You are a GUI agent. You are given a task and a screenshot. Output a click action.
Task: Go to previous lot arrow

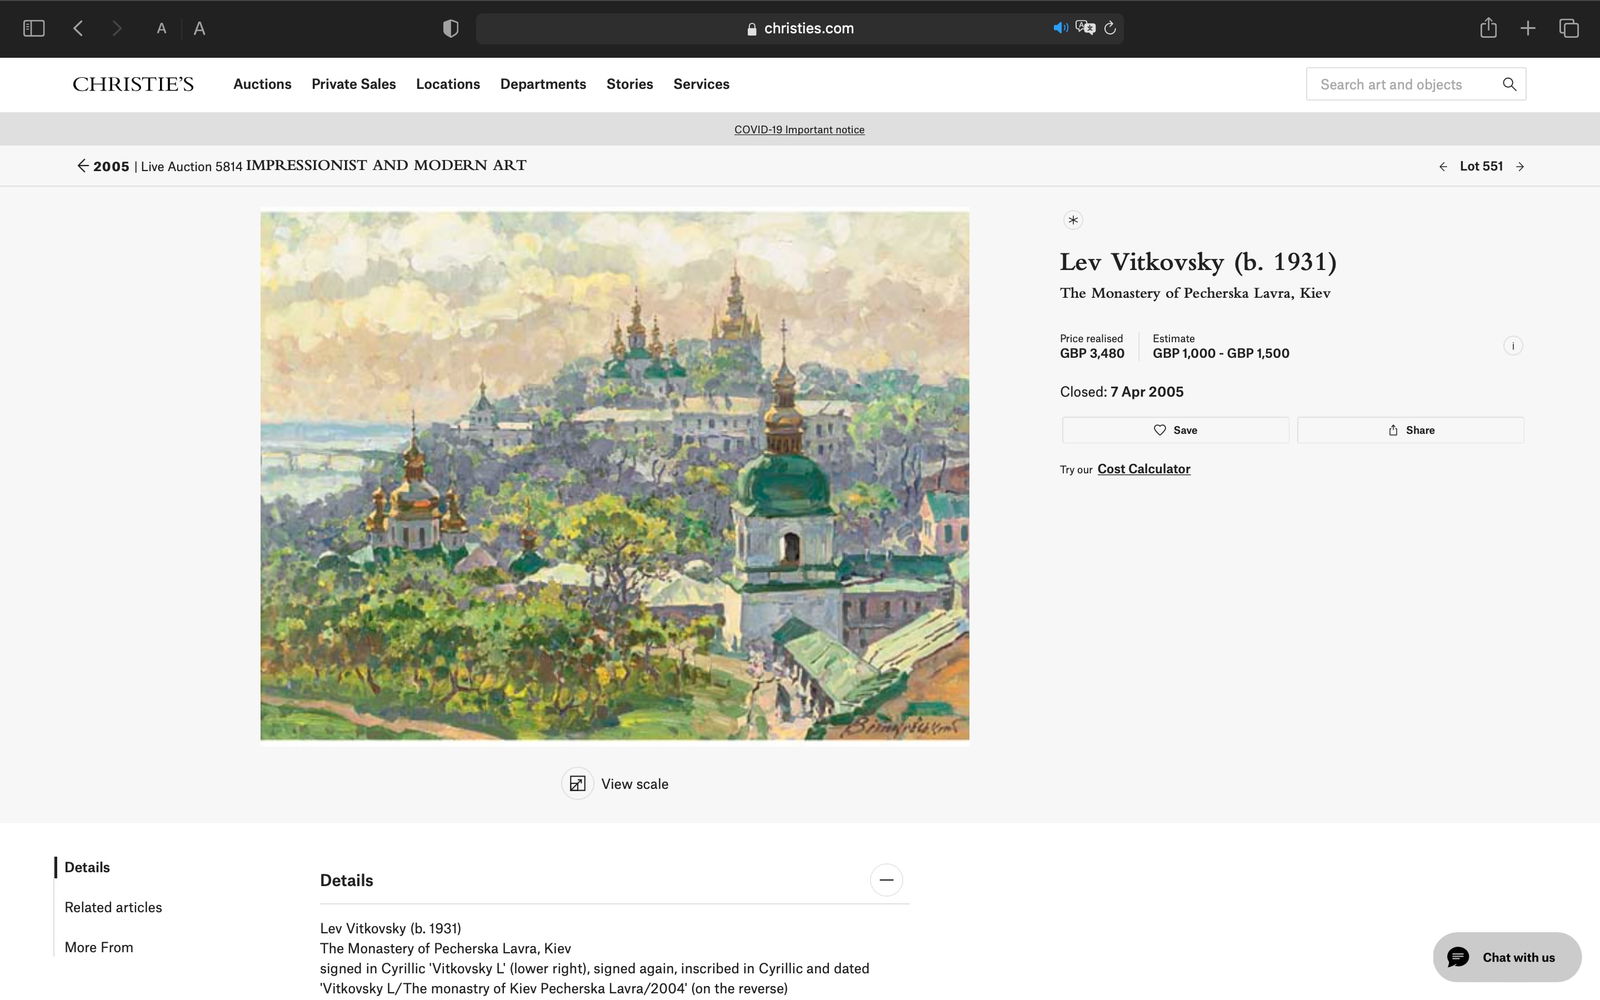1443,167
